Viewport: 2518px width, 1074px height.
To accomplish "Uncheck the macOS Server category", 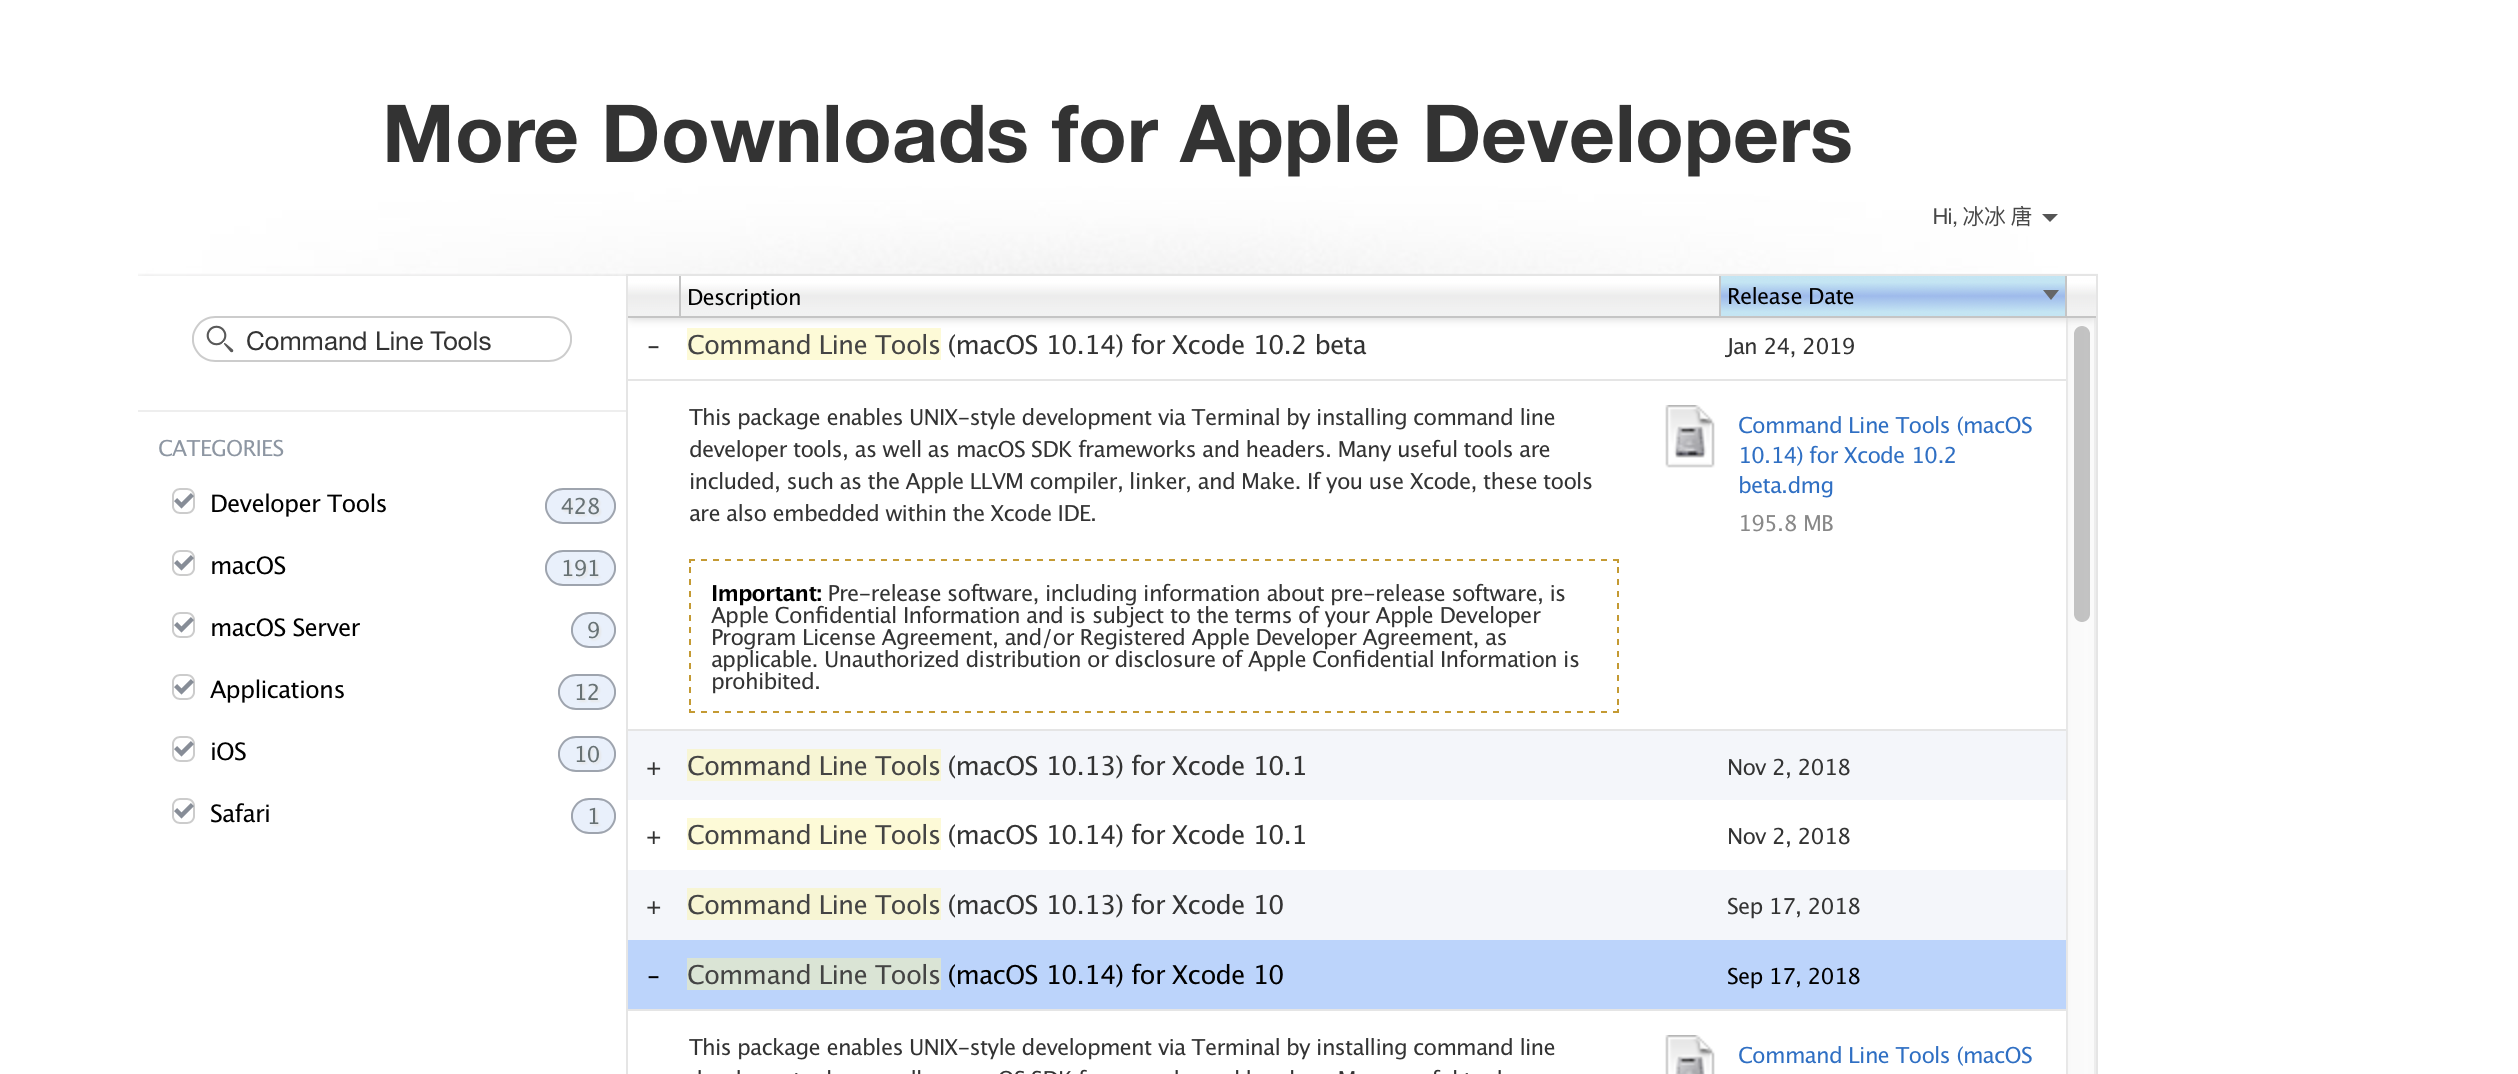I will pos(183,626).
